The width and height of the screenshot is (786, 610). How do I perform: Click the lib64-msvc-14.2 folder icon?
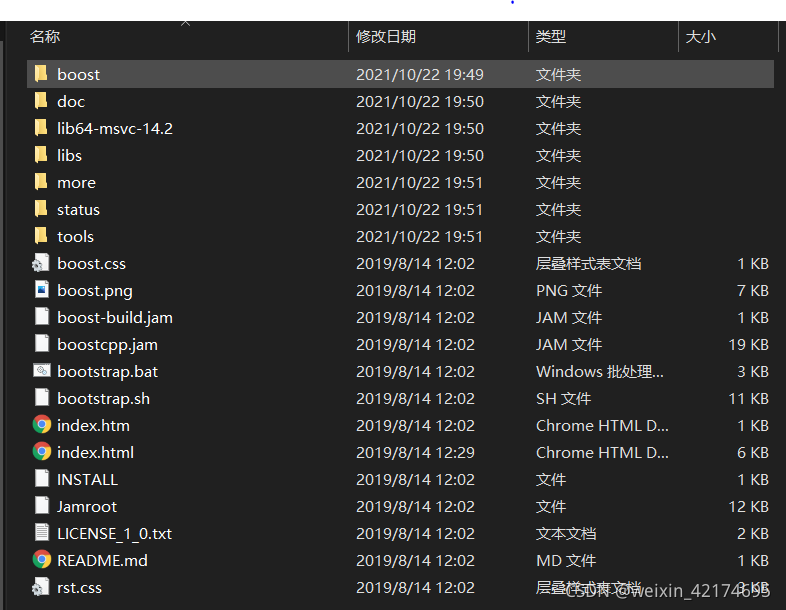tap(41, 128)
